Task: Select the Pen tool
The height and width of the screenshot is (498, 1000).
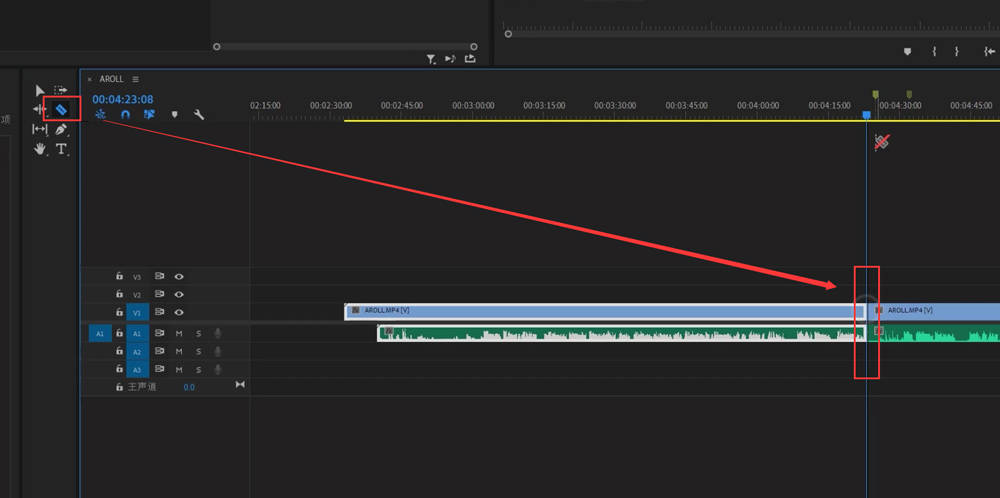Action: point(61,129)
